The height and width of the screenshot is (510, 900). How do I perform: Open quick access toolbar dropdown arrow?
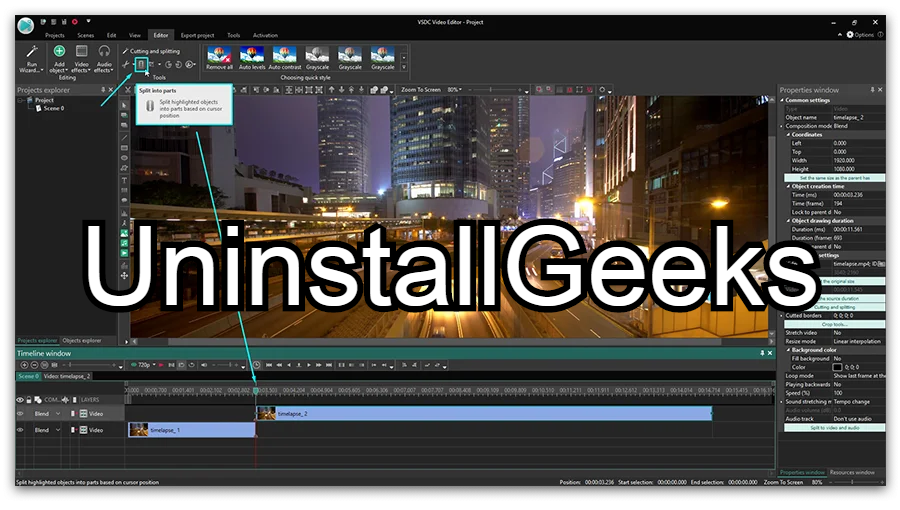(x=88, y=22)
